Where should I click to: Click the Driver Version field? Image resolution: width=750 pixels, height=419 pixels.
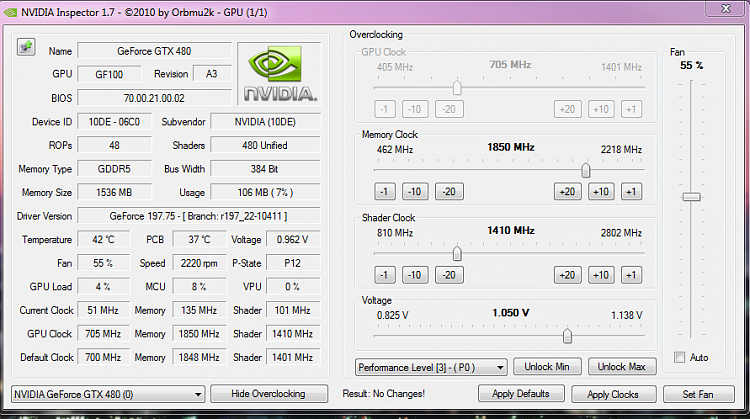199,216
